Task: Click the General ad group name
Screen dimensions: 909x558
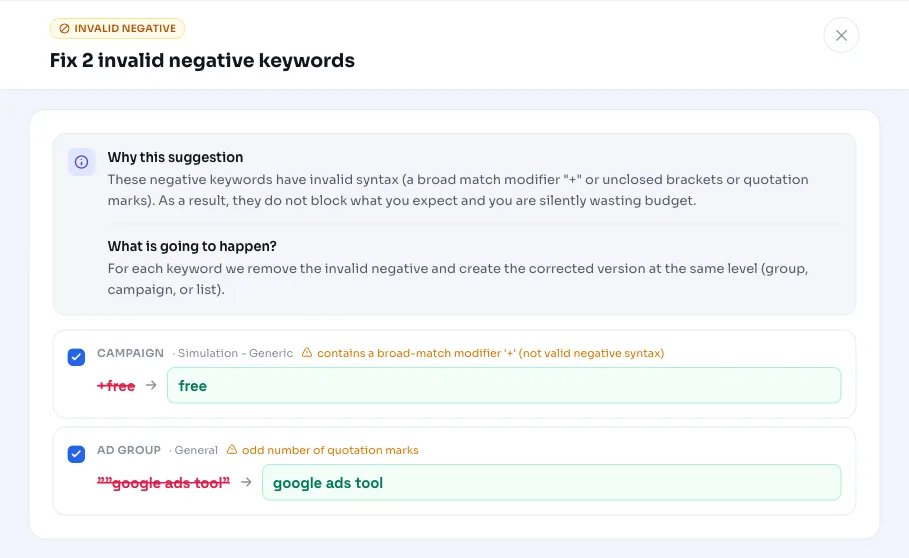Action: click(x=196, y=450)
